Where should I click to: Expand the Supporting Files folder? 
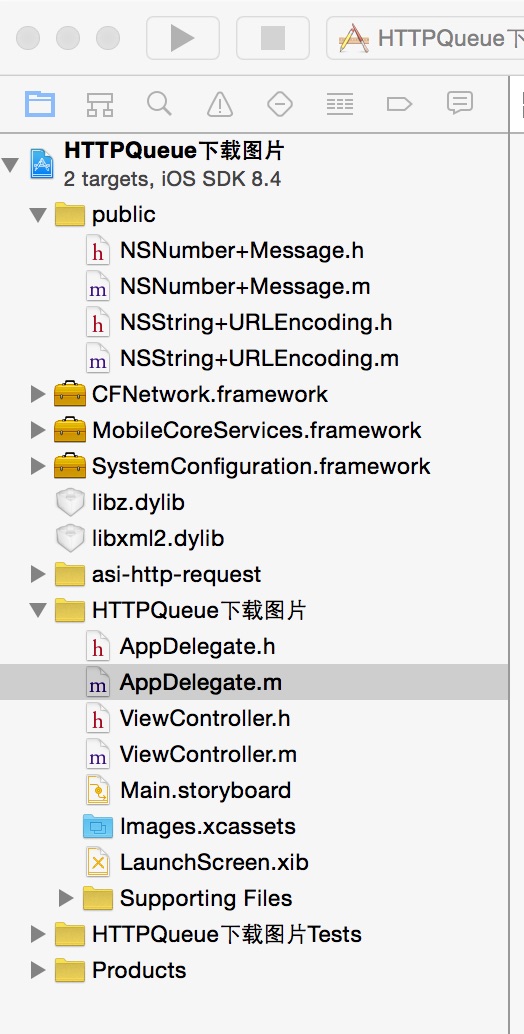(x=66, y=898)
